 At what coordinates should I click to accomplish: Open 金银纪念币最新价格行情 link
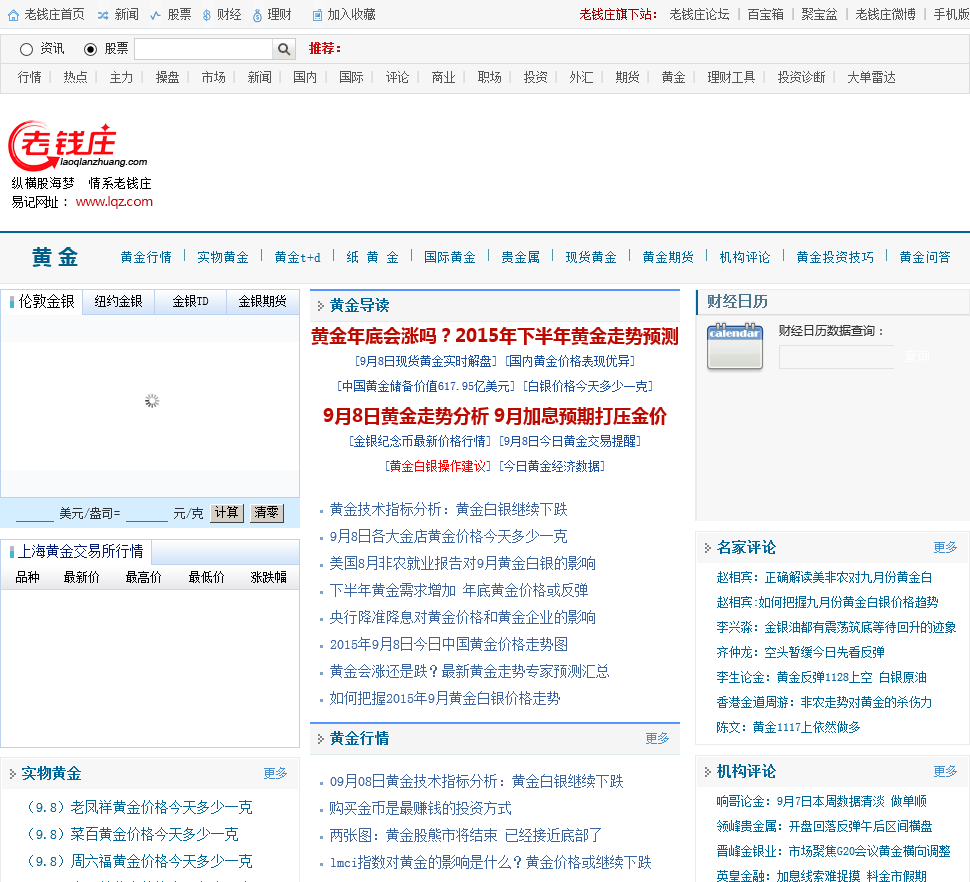420,442
